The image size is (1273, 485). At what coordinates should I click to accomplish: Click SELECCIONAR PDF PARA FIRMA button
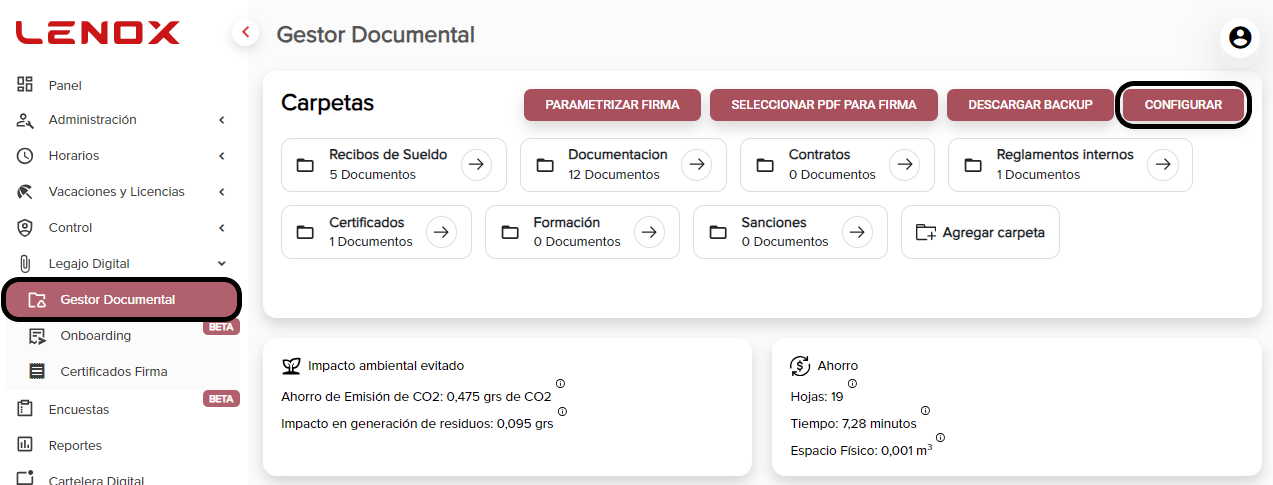tap(824, 105)
